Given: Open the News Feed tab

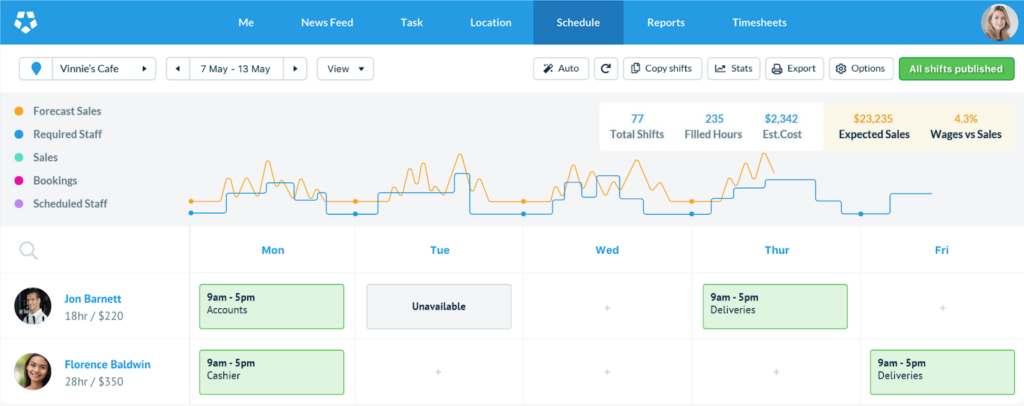Looking at the screenshot, I should coord(327,22).
